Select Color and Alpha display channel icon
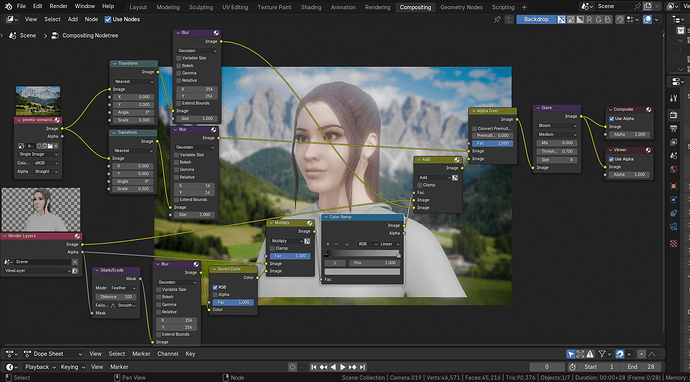The width and height of the screenshot is (690, 382). click(562, 19)
